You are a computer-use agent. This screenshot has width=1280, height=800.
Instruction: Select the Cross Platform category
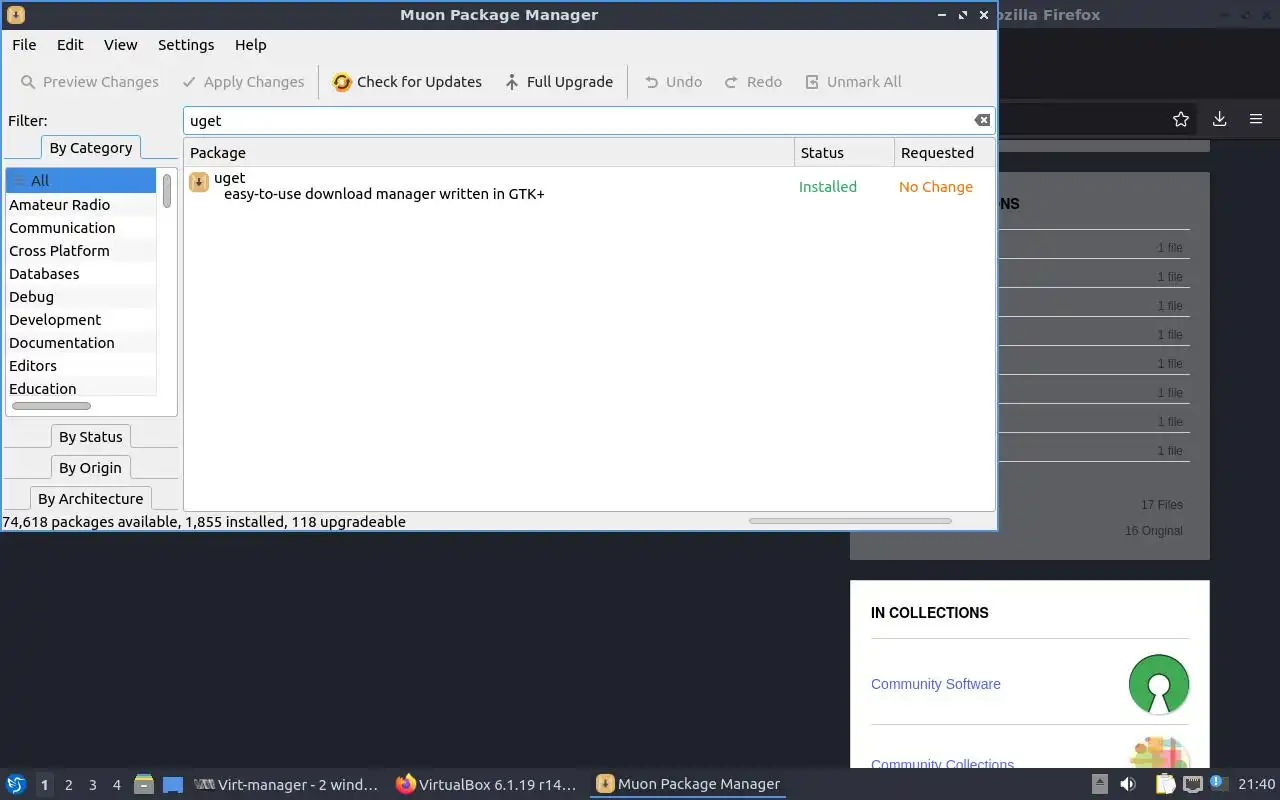click(x=81, y=251)
